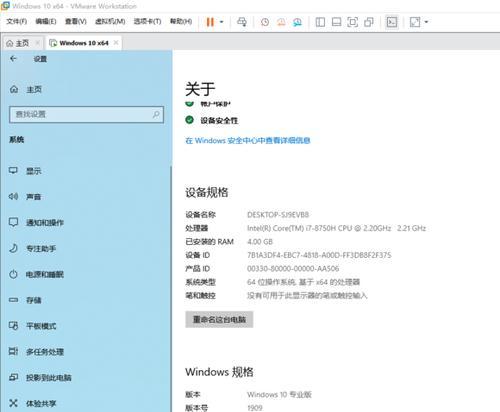This screenshot has width=500, height=412.
Task: Click the device ID beginning 7B1A3DF4
Action: [319, 255]
